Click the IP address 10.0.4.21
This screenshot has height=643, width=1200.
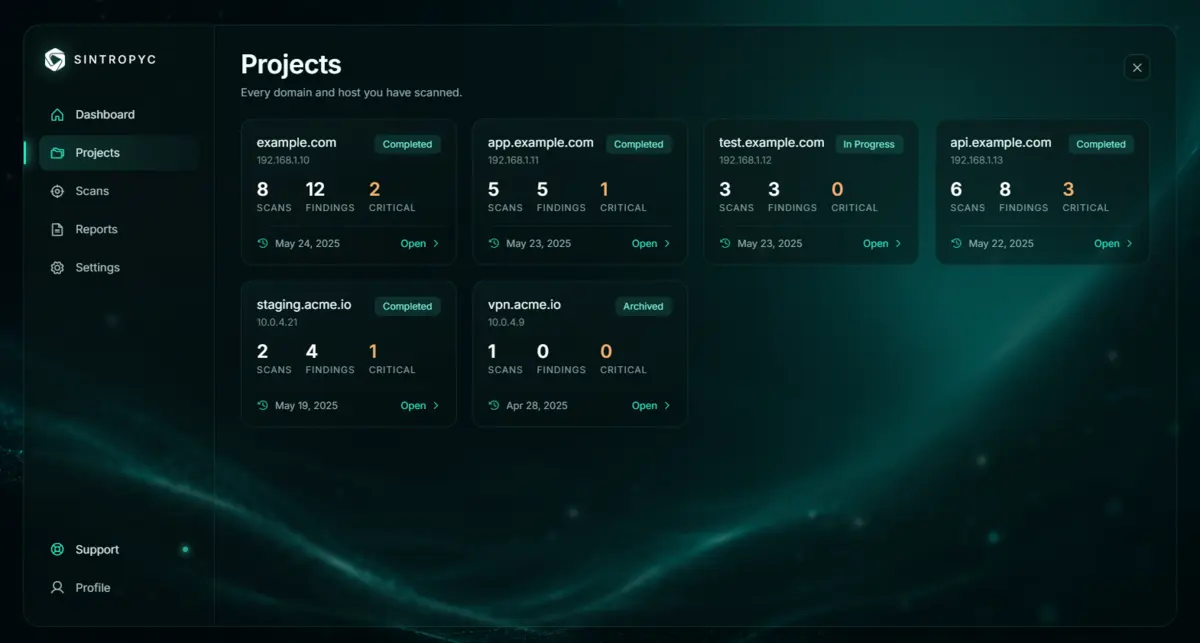pos(277,322)
